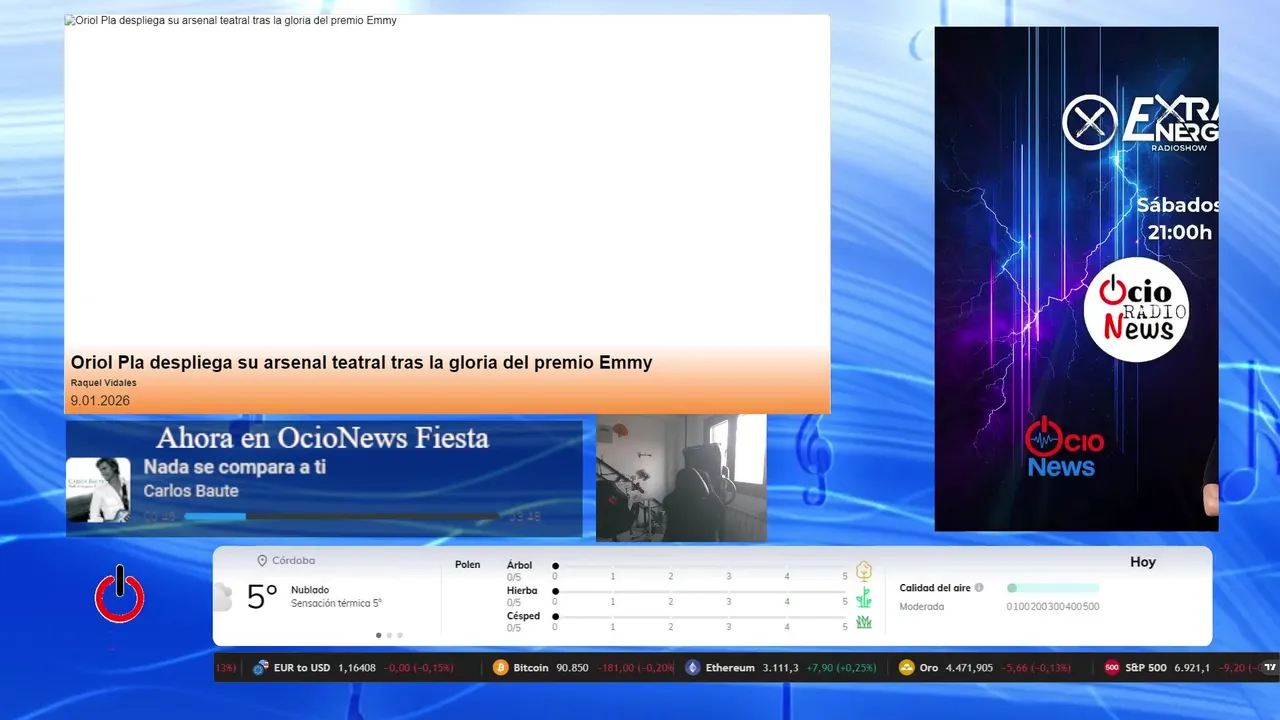Switch to the Hoy forecast tab

pyautogui.click(x=1143, y=562)
